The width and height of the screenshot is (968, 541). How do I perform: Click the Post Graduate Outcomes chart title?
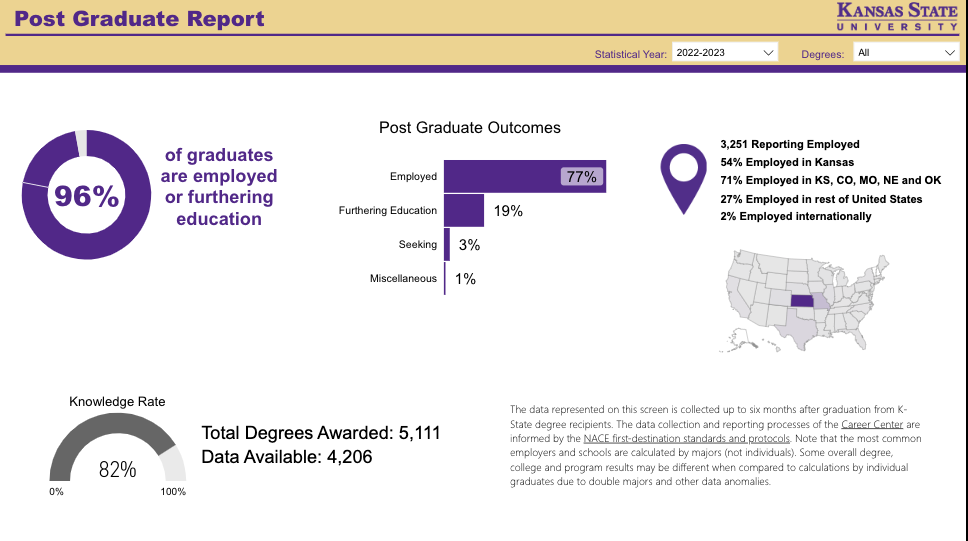(x=469, y=128)
